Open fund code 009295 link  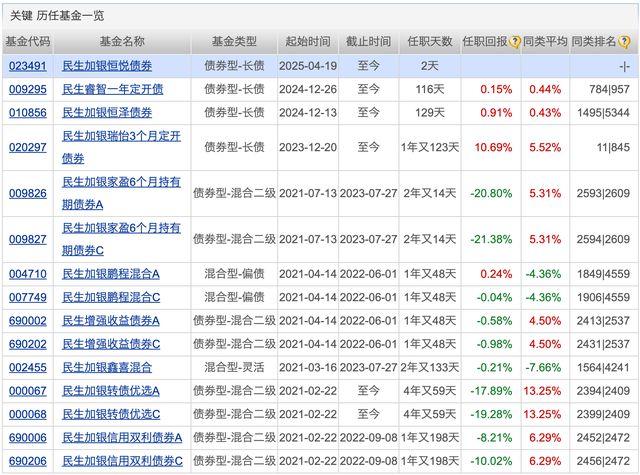pos(28,89)
